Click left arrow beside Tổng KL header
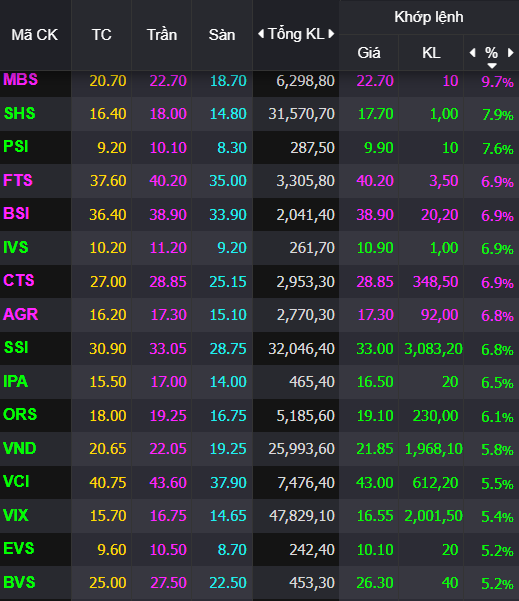 click(261, 34)
